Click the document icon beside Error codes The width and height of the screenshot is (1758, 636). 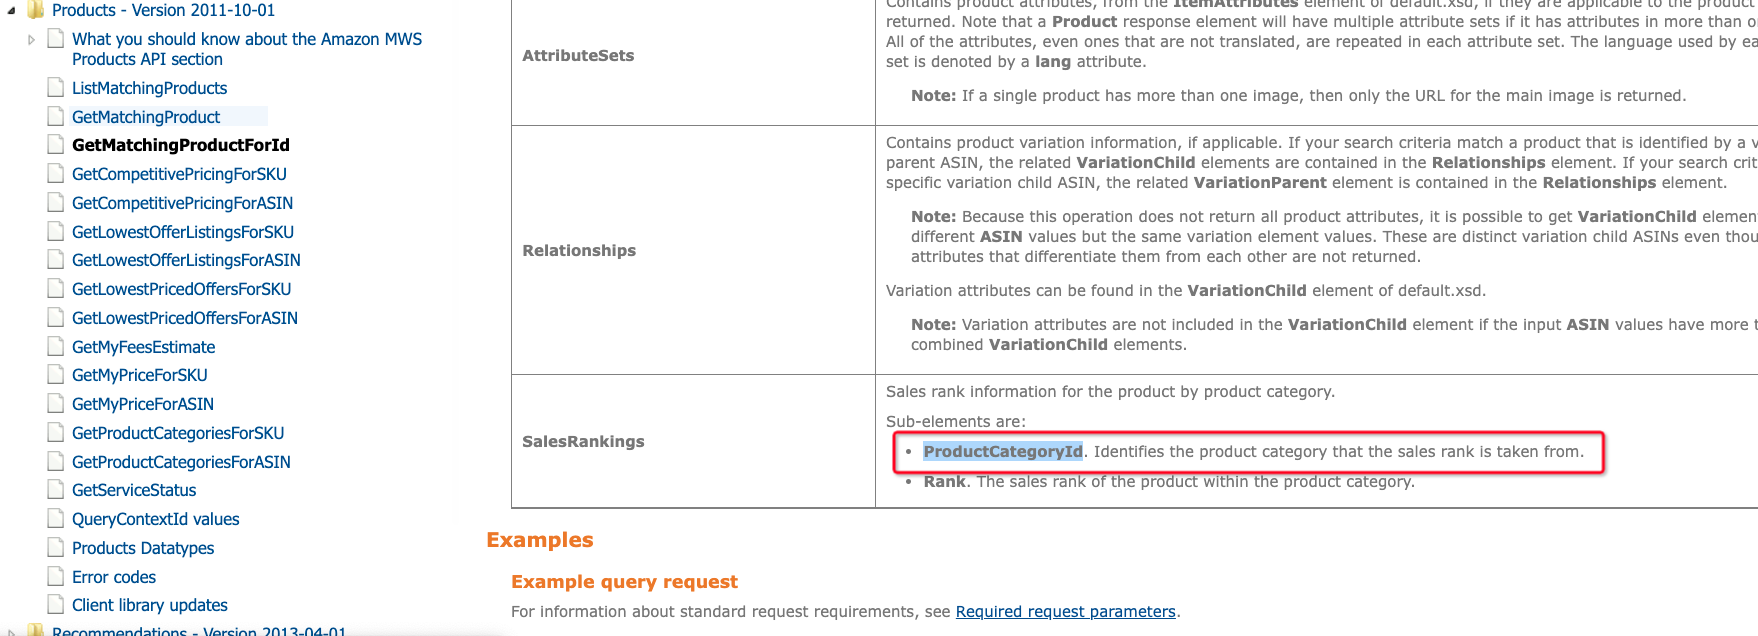(55, 577)
